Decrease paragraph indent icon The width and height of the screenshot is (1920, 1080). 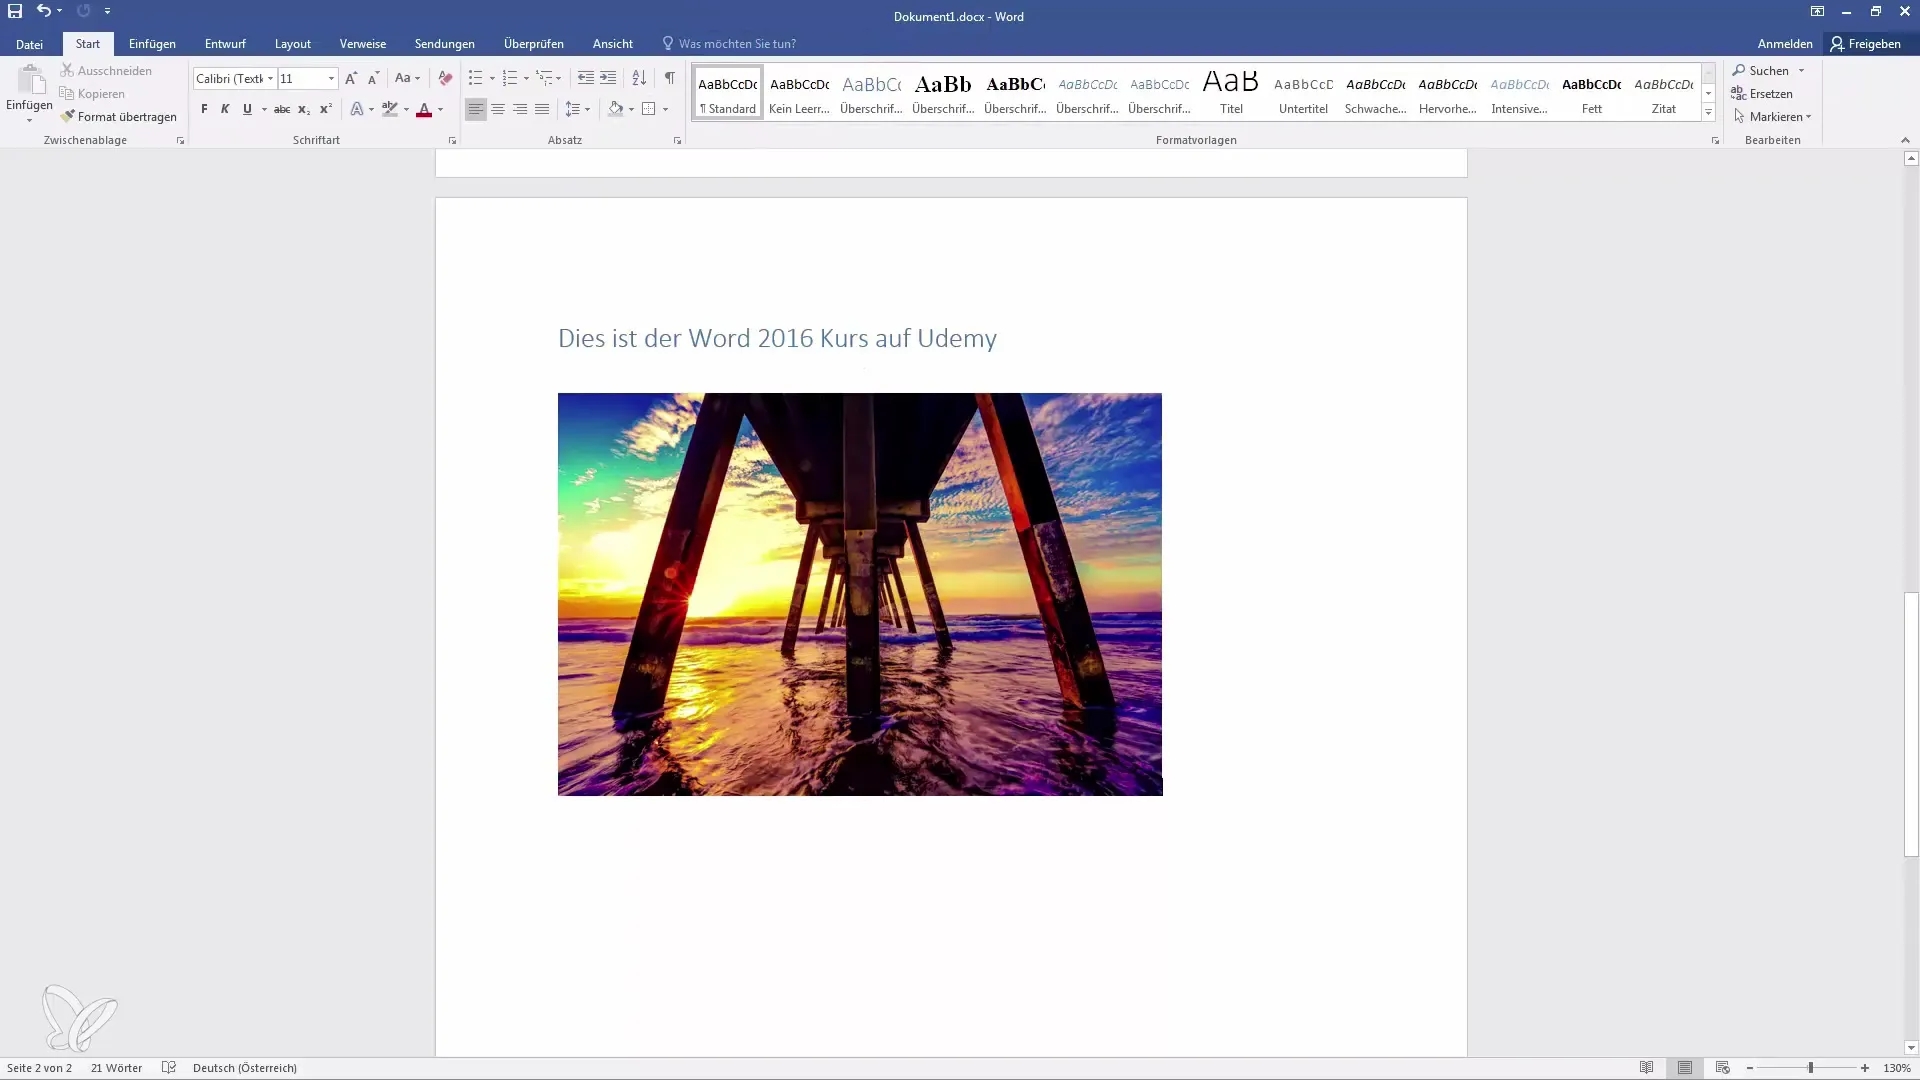coord(586,78)
